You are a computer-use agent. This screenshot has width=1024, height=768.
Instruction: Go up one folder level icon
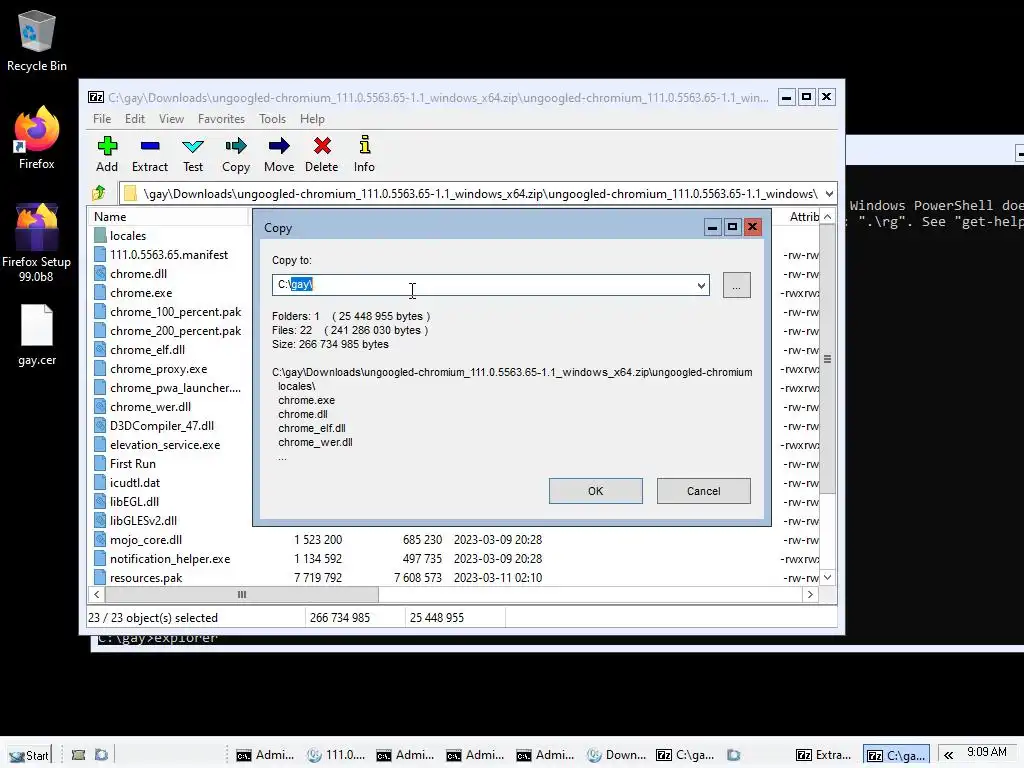pos(99,193)
